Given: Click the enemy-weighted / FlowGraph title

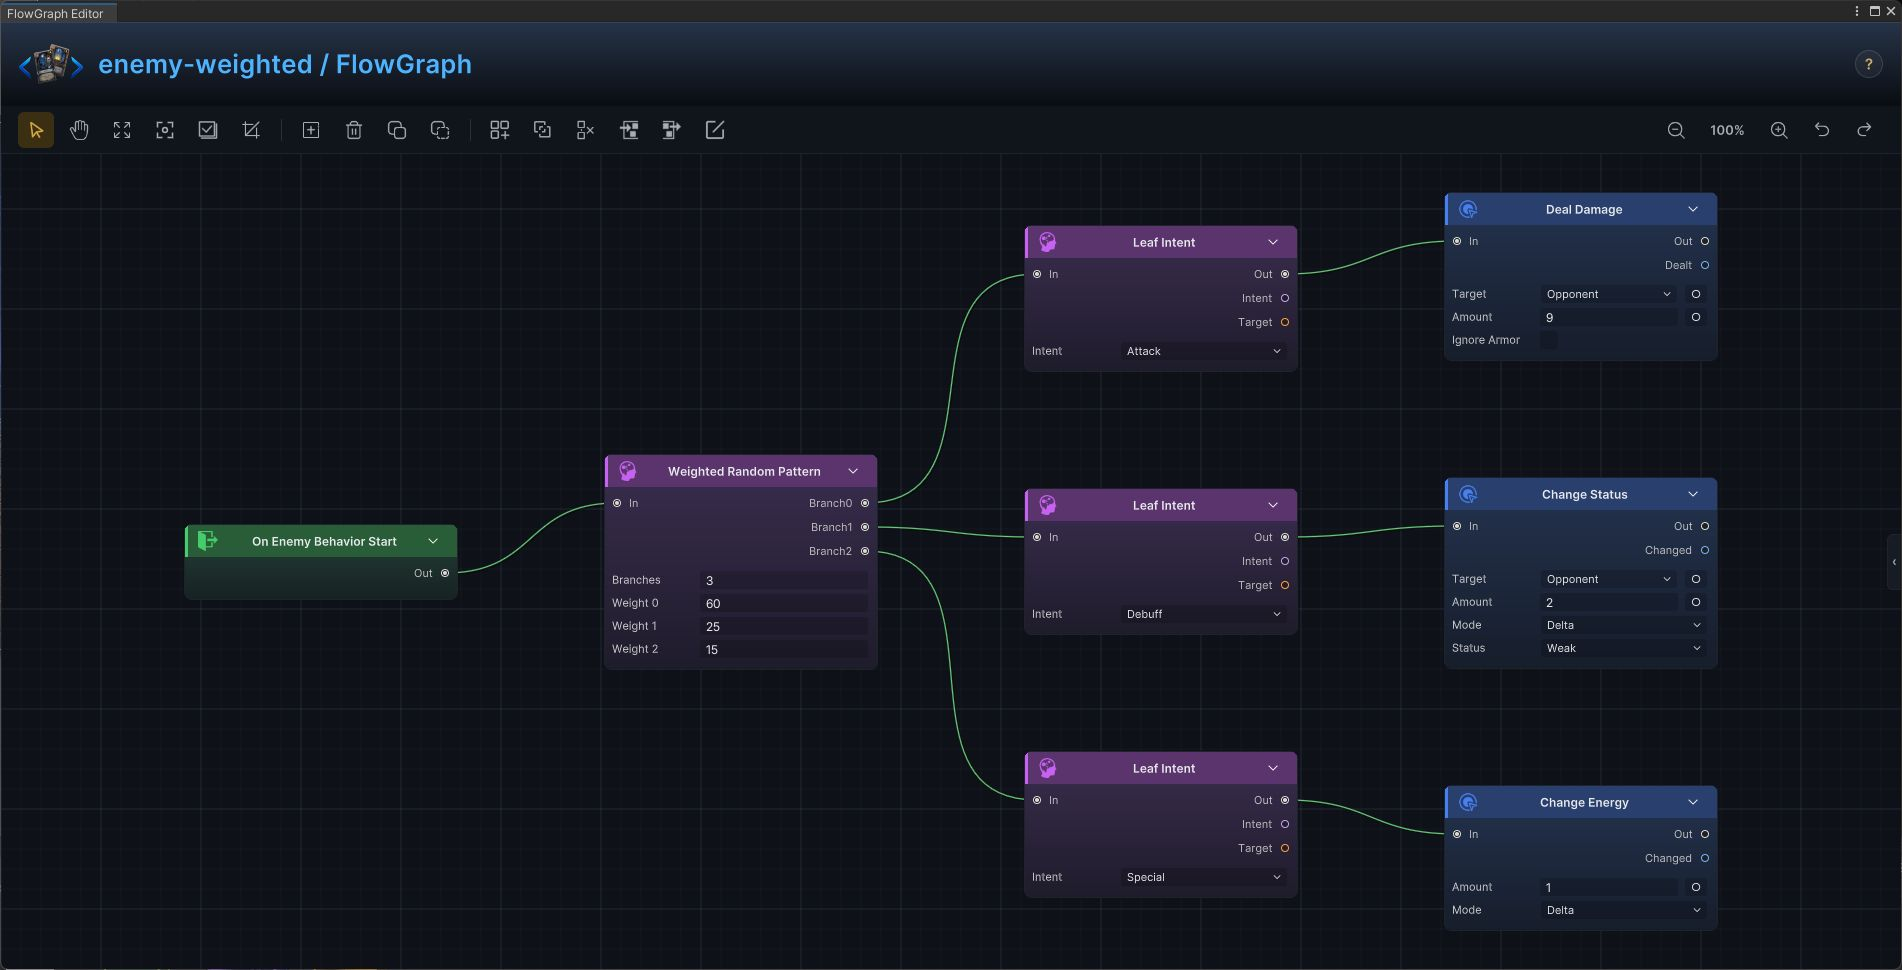Looking at the screenshot, I should (285, 64).
